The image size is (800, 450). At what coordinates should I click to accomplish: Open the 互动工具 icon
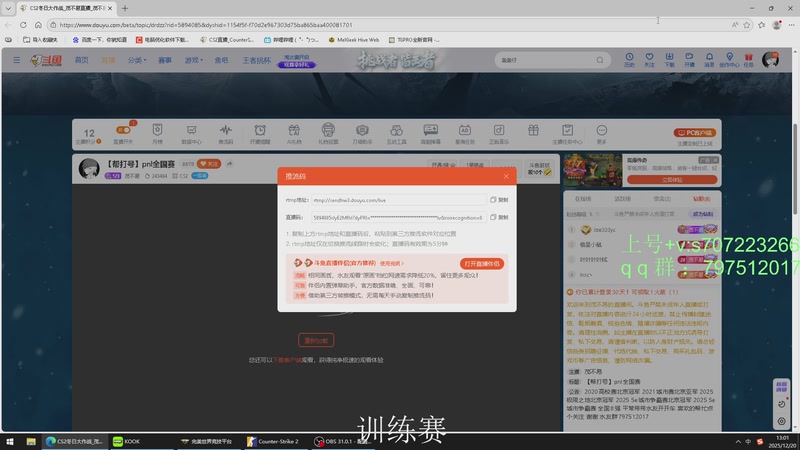pos(396,134)
